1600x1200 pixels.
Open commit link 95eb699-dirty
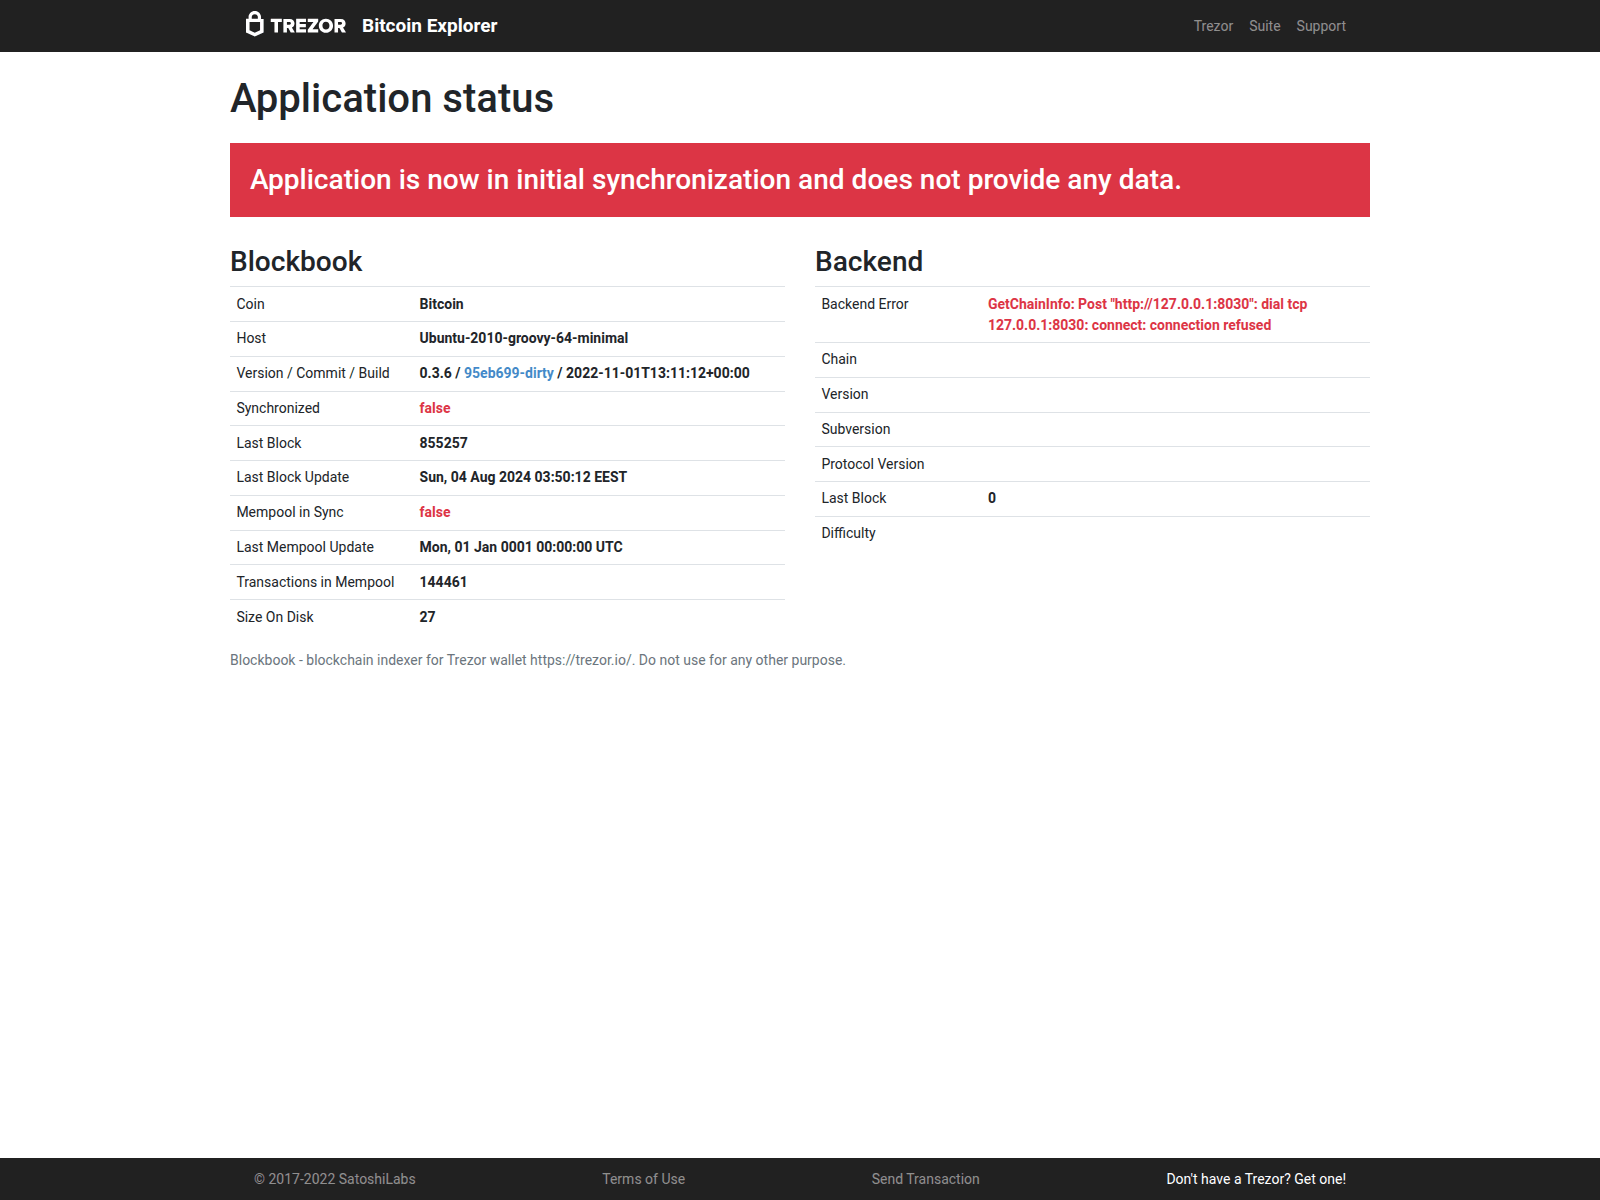coord(509,373)
